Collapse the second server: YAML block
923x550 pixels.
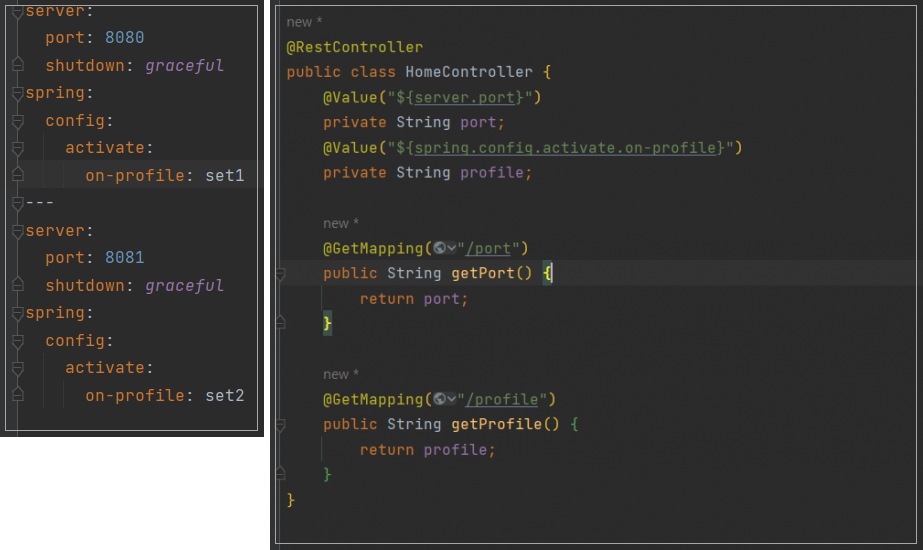coord(18,231)
